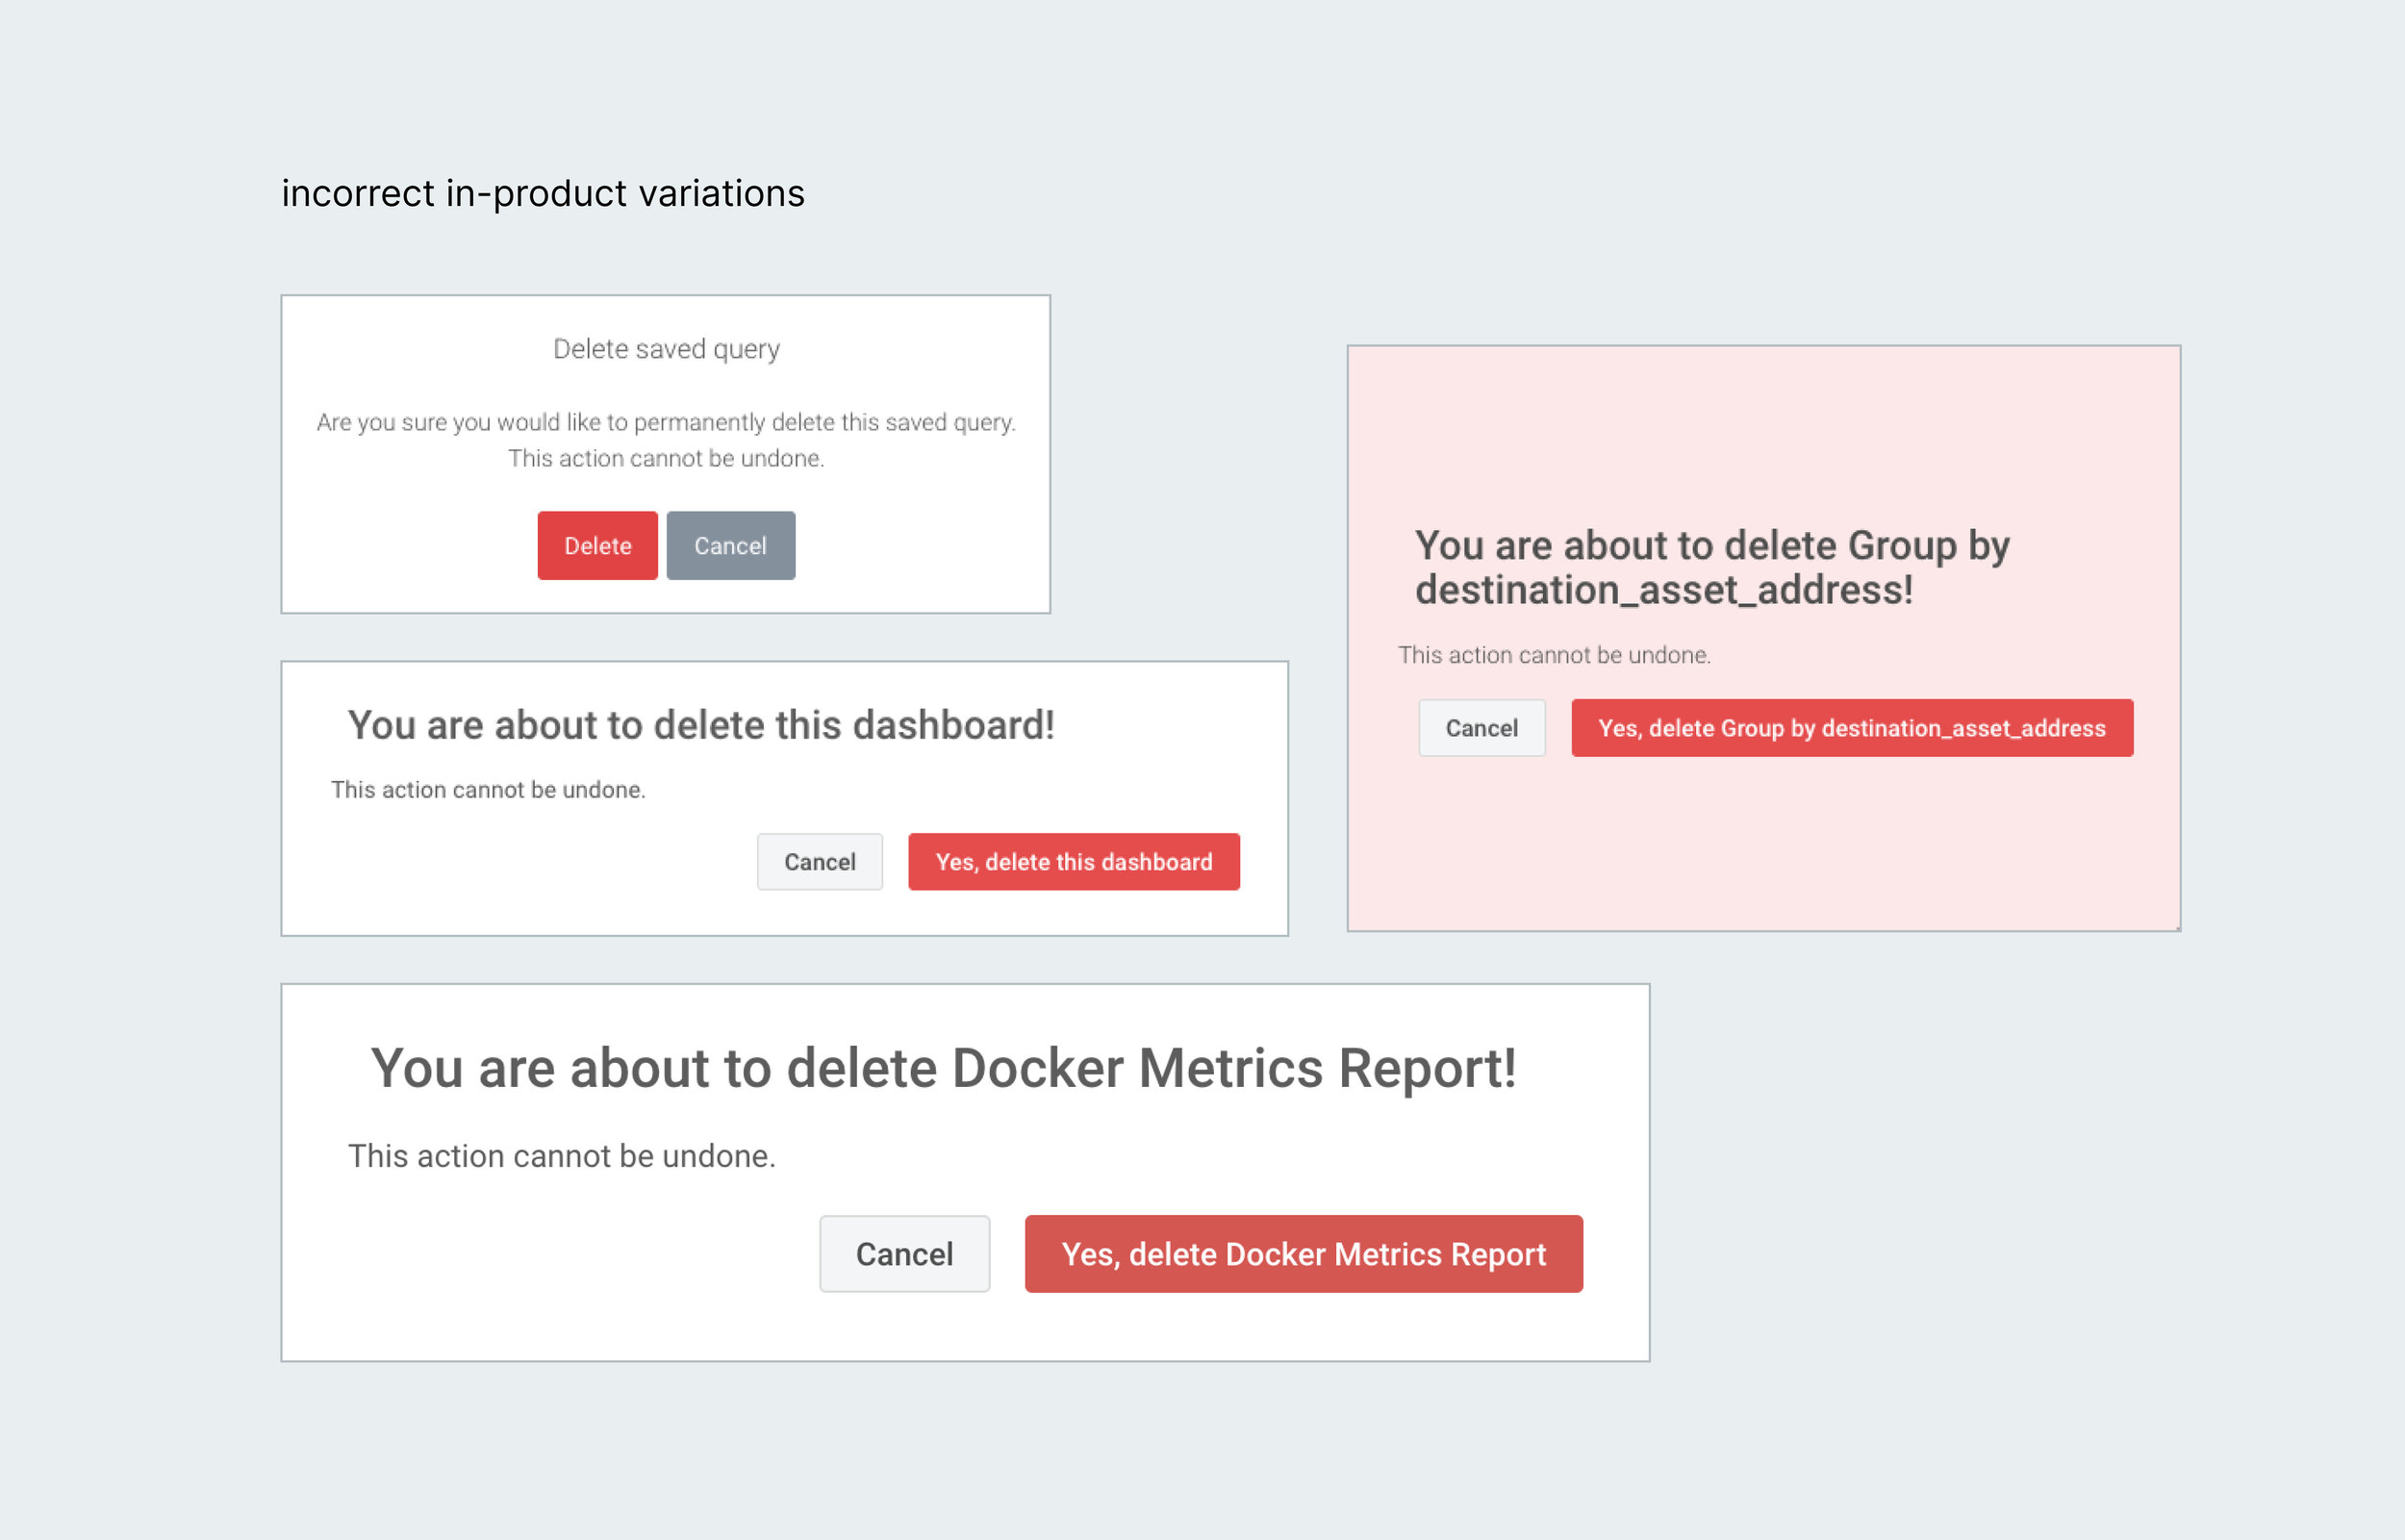The height and width of the screenshot is (1540, 2405).
Task: Click the undone warning under the Docker heading
Action: tap(561, 1156)
